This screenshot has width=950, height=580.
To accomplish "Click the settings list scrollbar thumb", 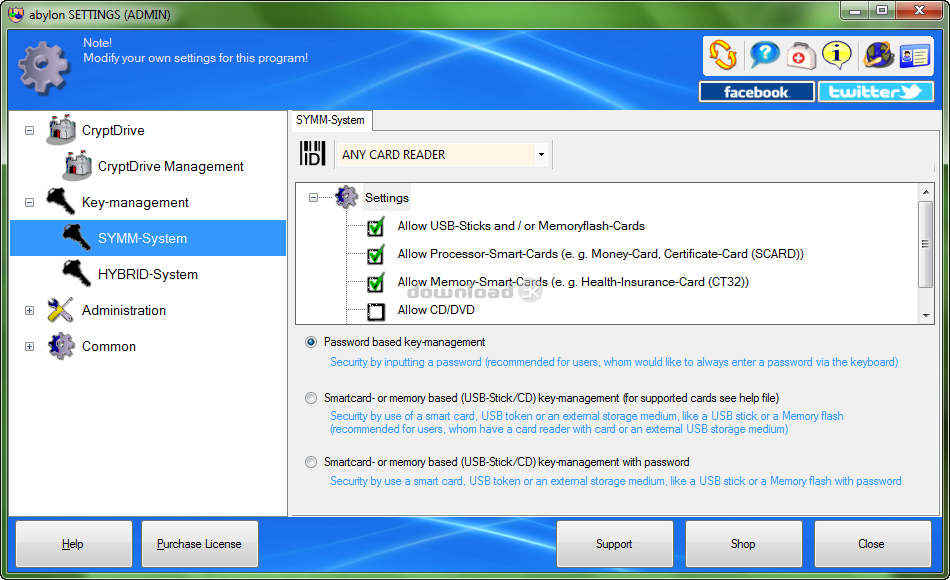I will click(925, 244).
